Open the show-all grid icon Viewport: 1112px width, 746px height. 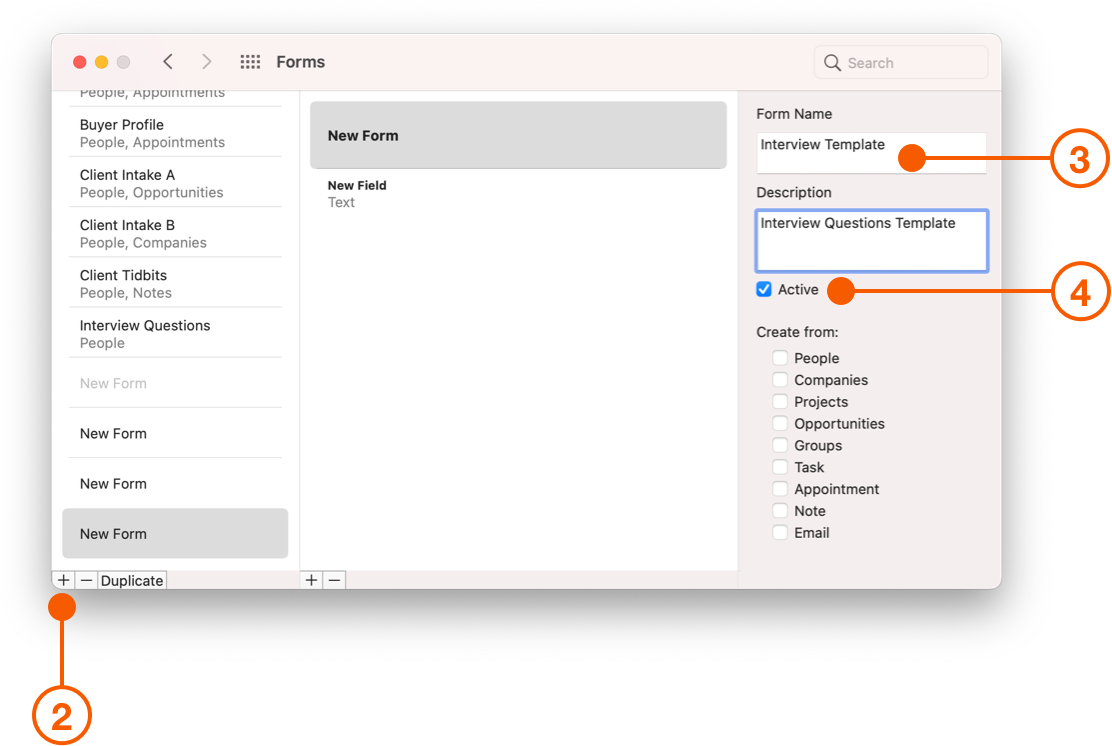tap(250, 62)
